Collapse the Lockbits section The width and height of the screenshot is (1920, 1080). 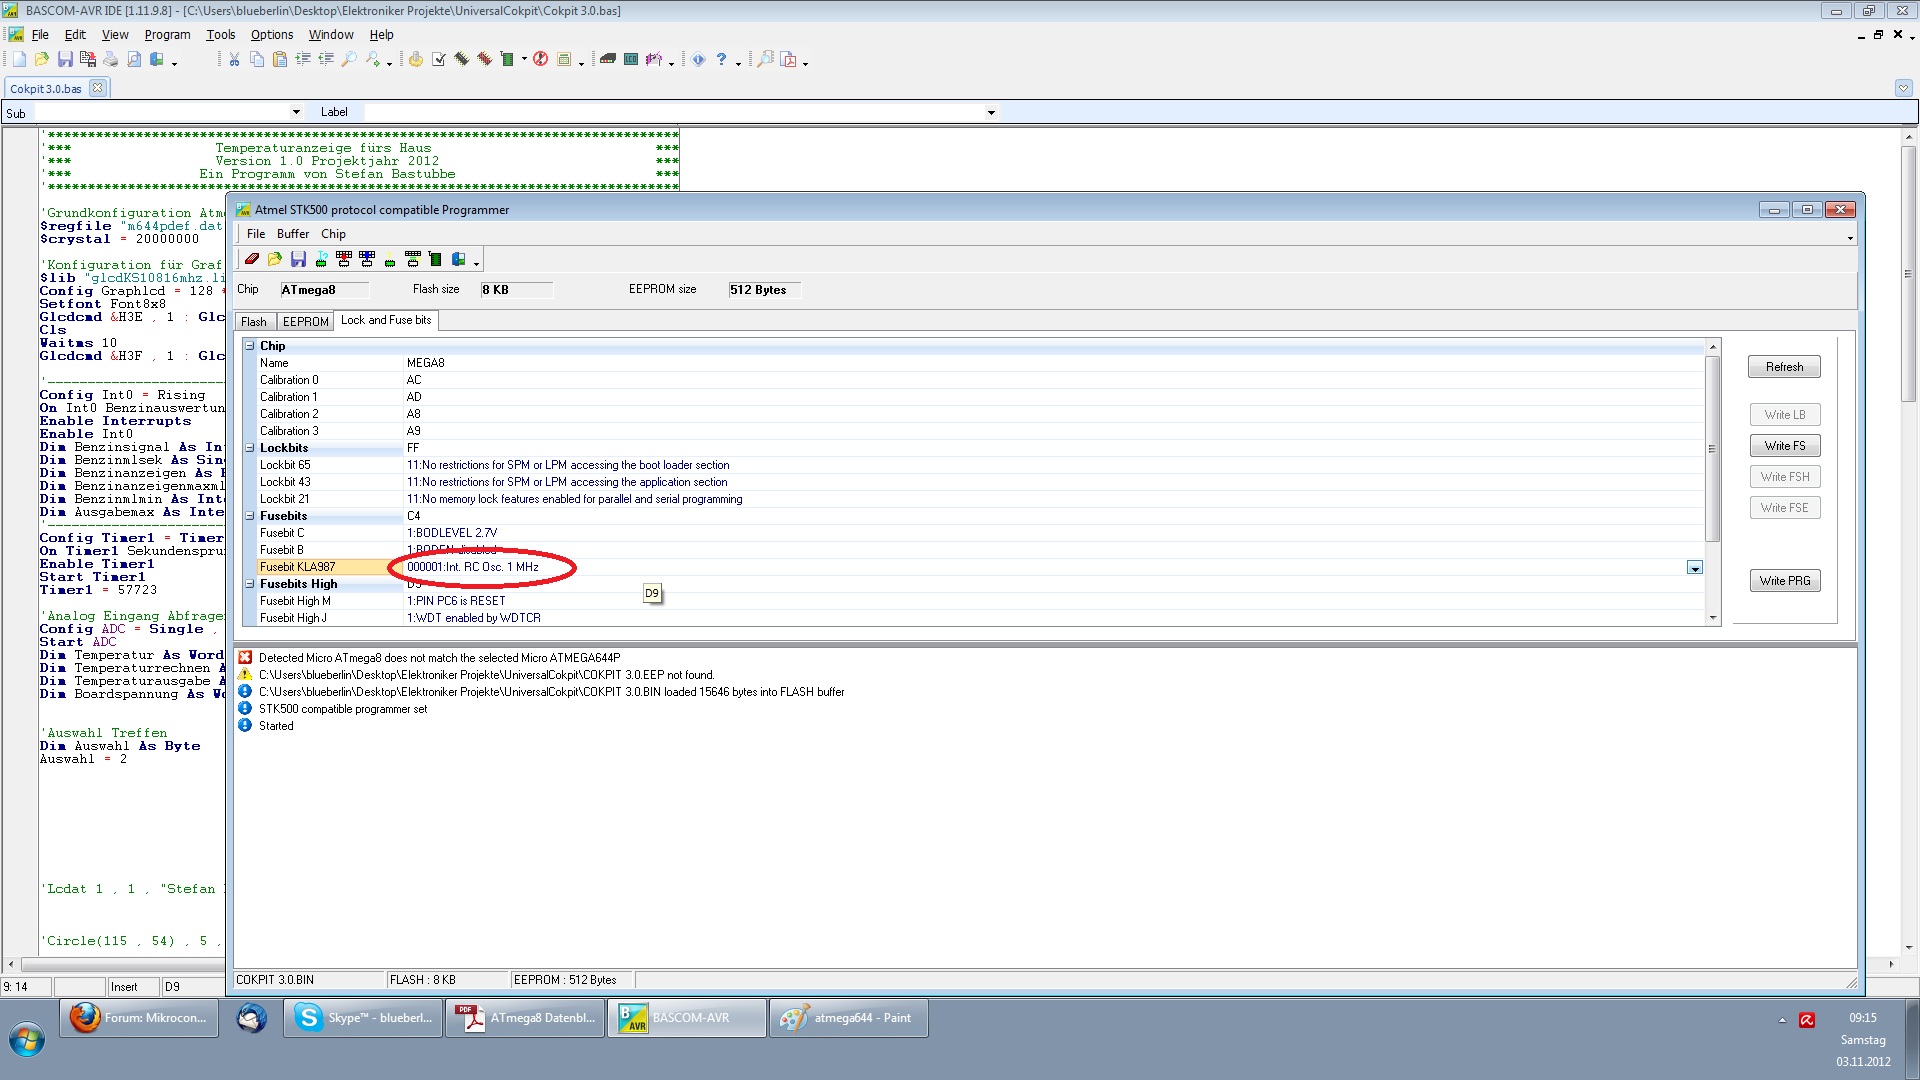pos(250,448)
